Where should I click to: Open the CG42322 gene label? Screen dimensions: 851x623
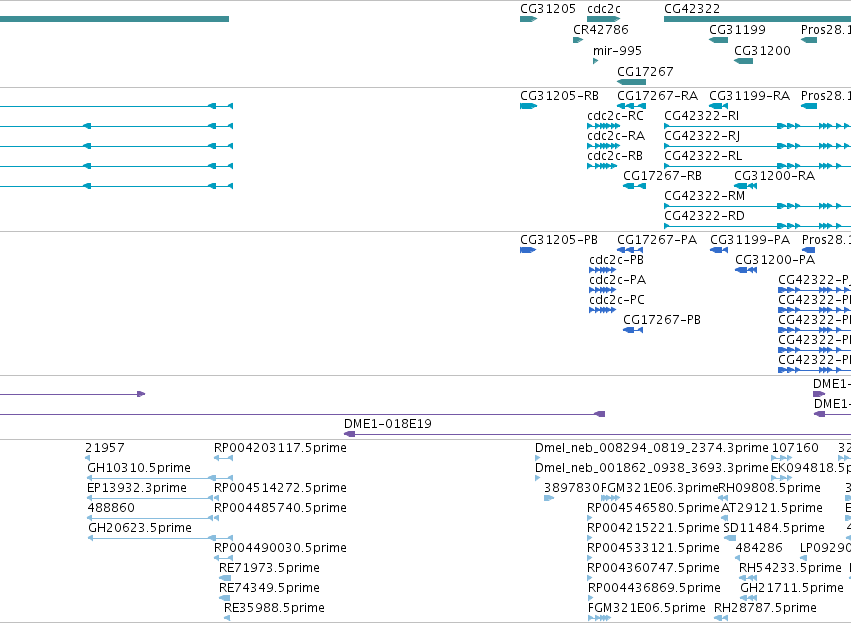click(692, 9)
